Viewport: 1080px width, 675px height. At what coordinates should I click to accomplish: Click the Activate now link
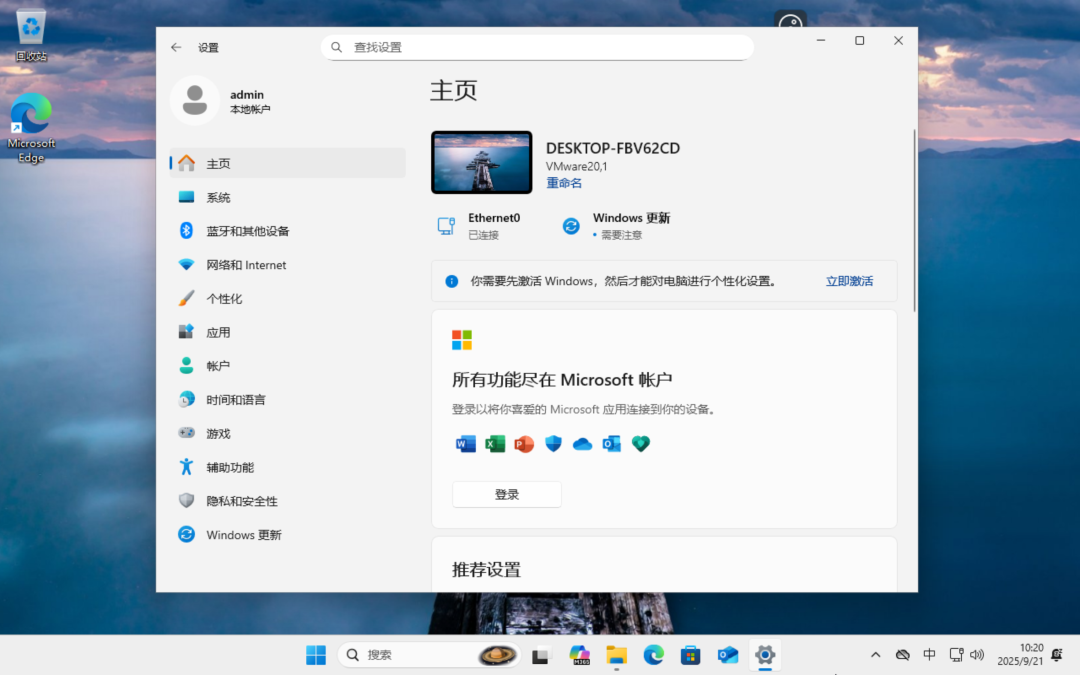[849, 281]
